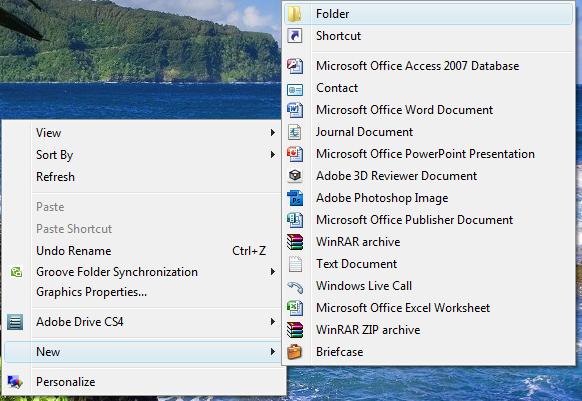Click the WinRAR archive icon

point(295,242)
